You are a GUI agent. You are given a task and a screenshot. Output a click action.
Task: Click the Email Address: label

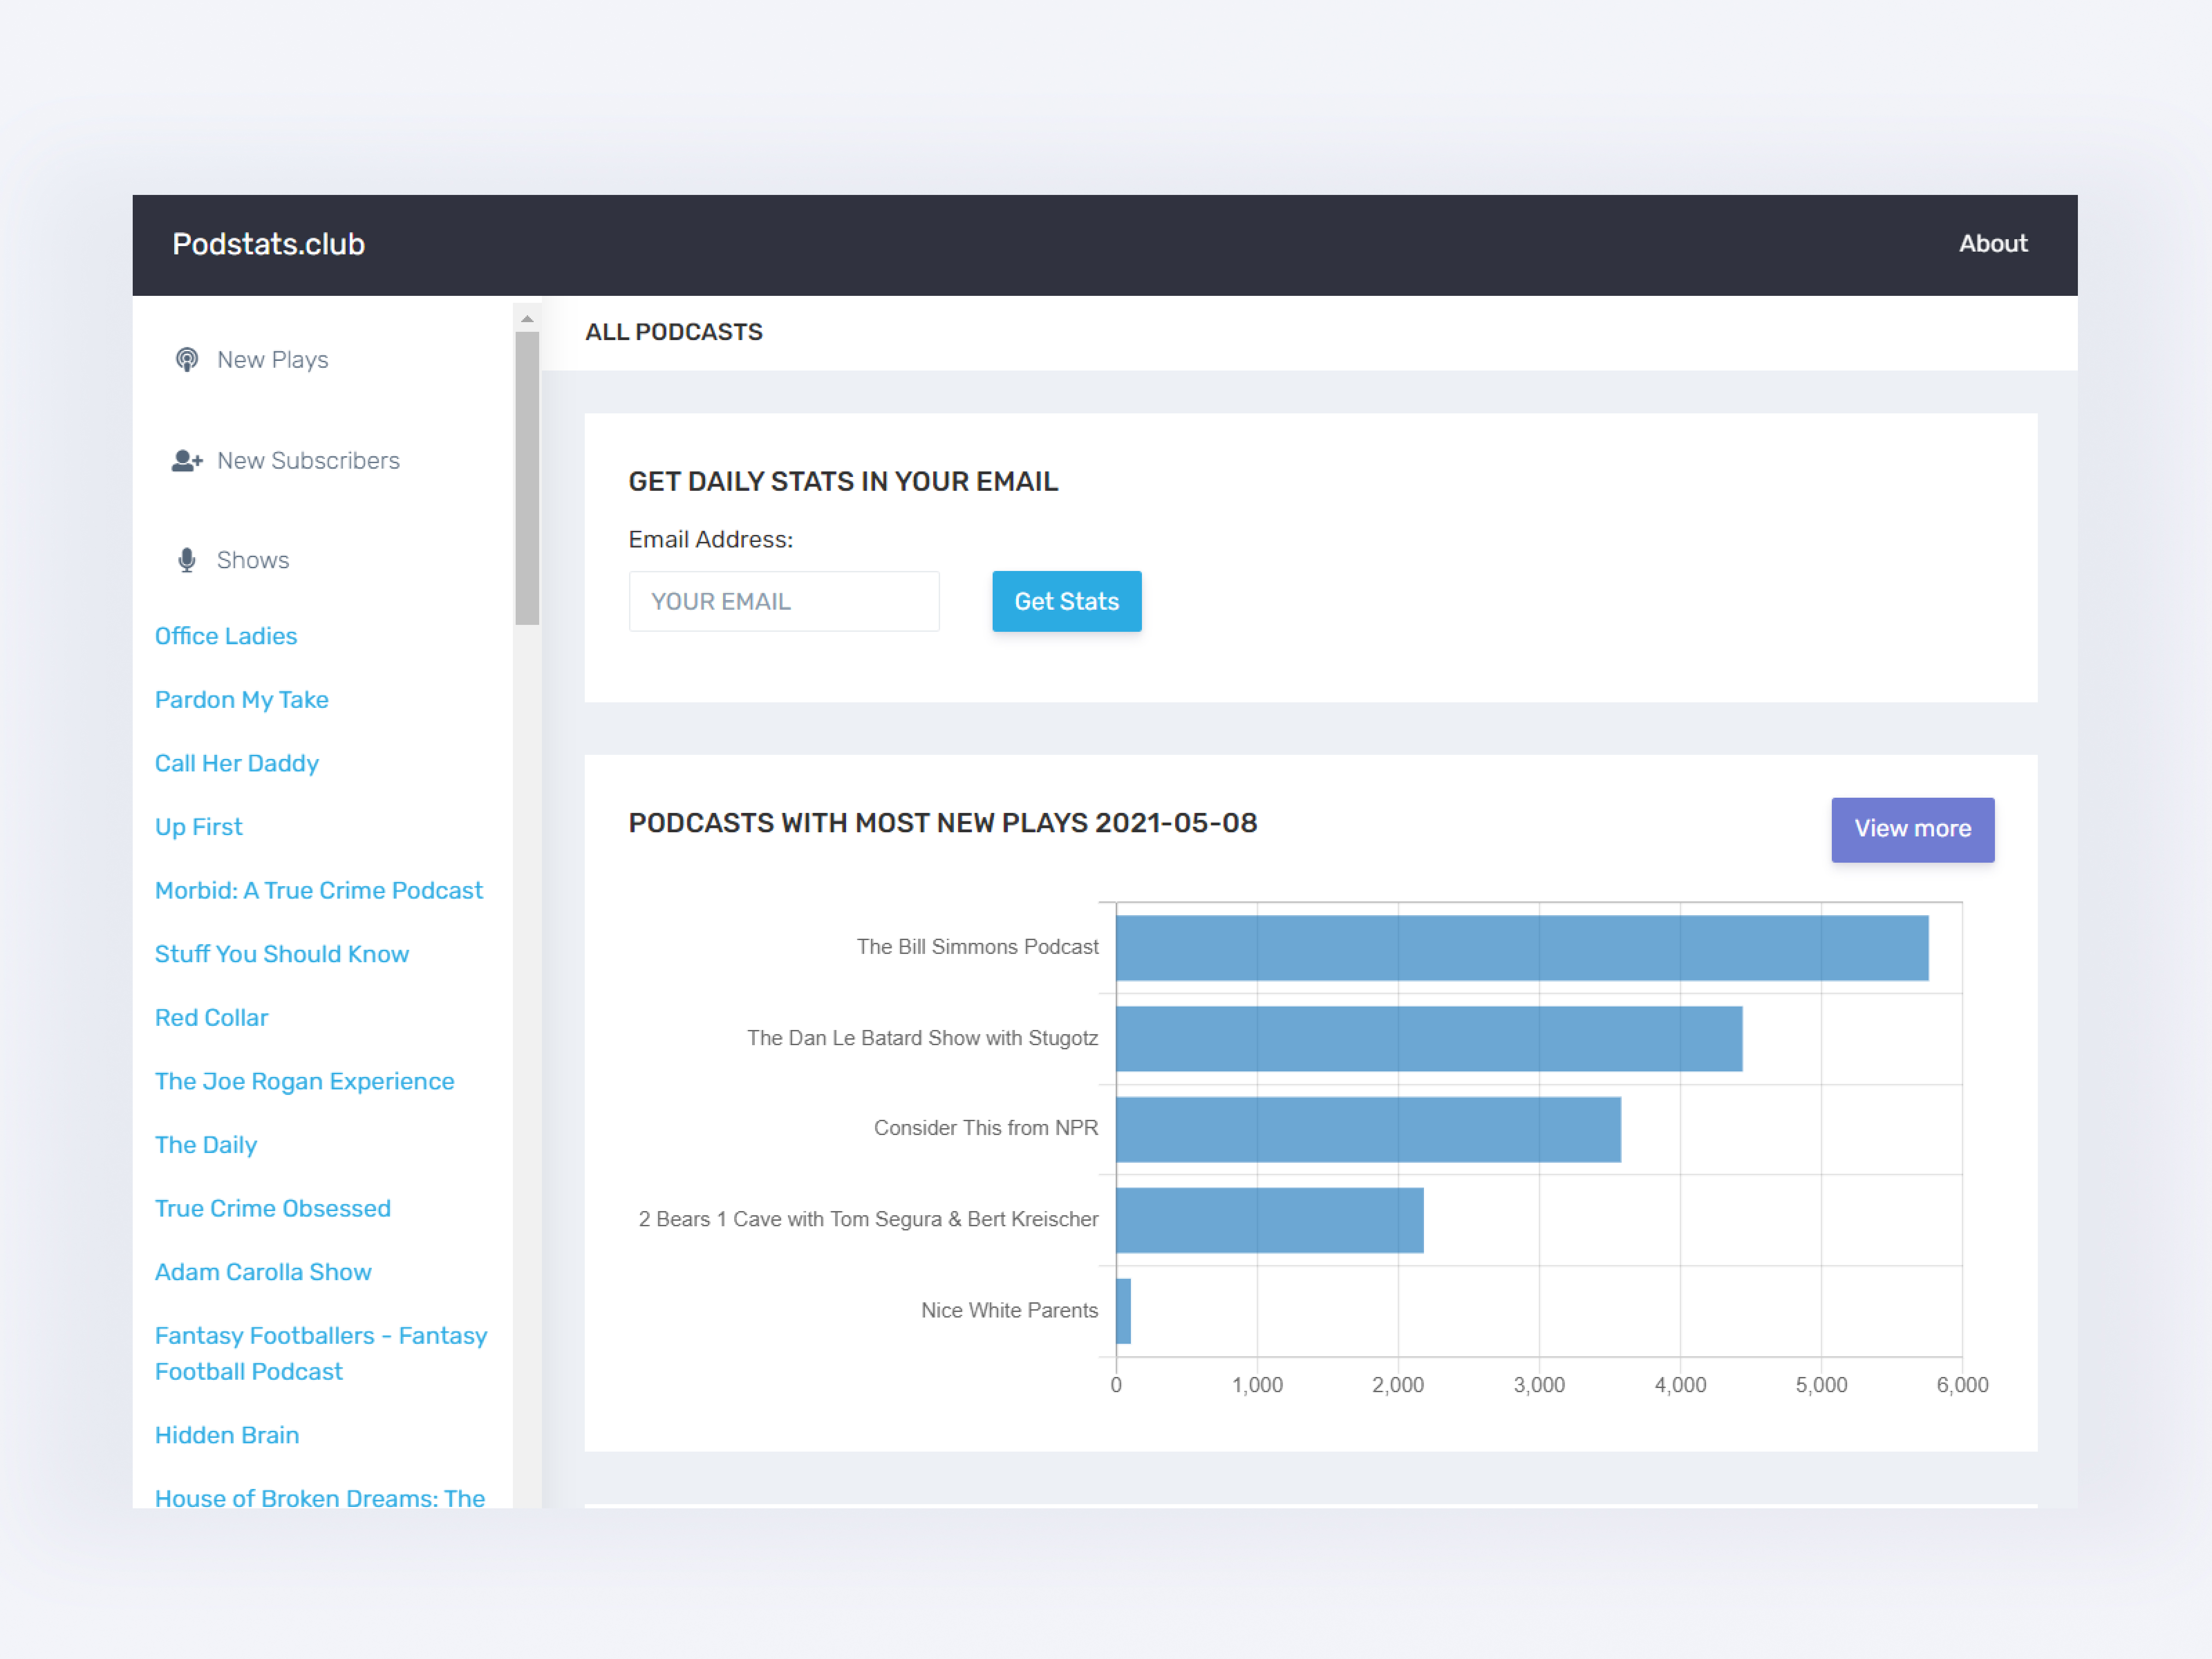711,540
